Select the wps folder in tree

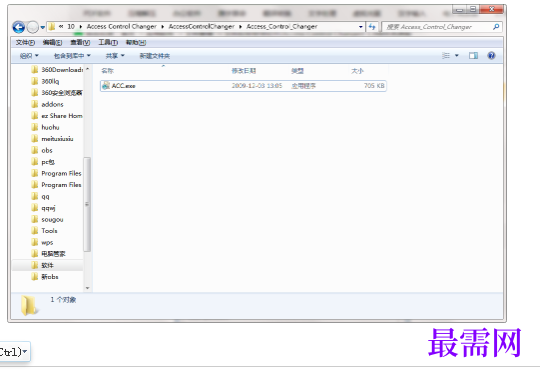tap(42, 242)
